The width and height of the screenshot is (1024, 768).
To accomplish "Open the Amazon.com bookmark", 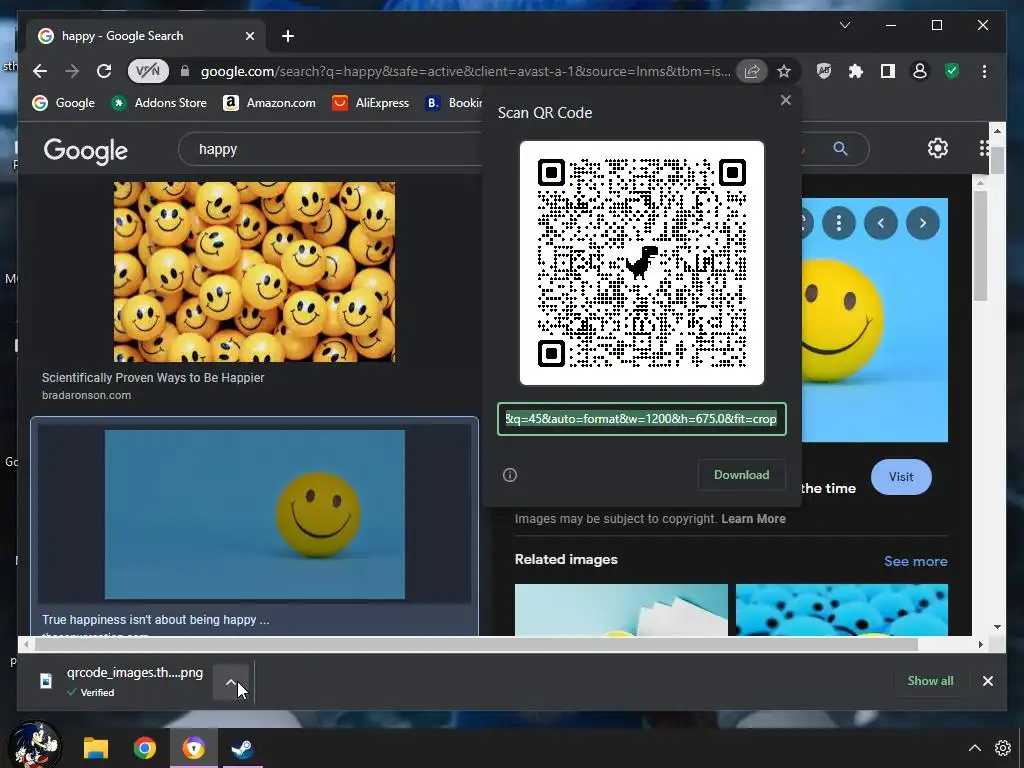I will coord(269,103).
